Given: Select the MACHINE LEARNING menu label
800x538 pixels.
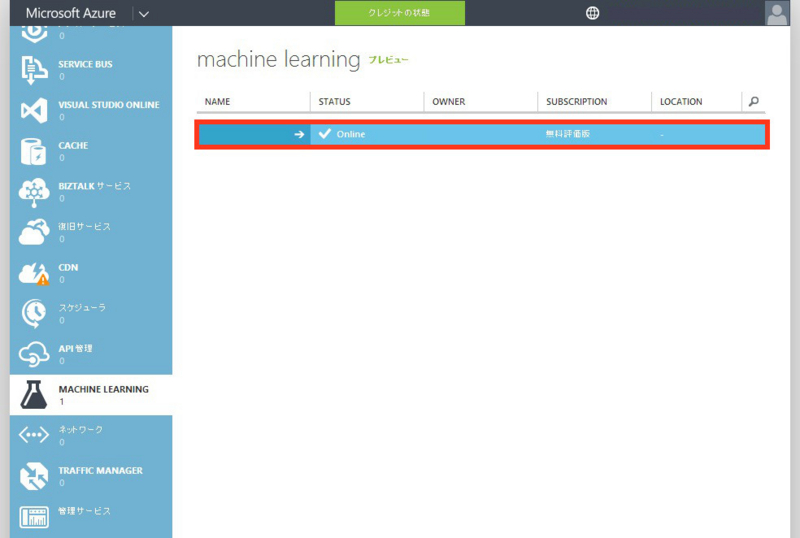Looking at the screenshot, I should pyautogui.click(x=104, y=389).
